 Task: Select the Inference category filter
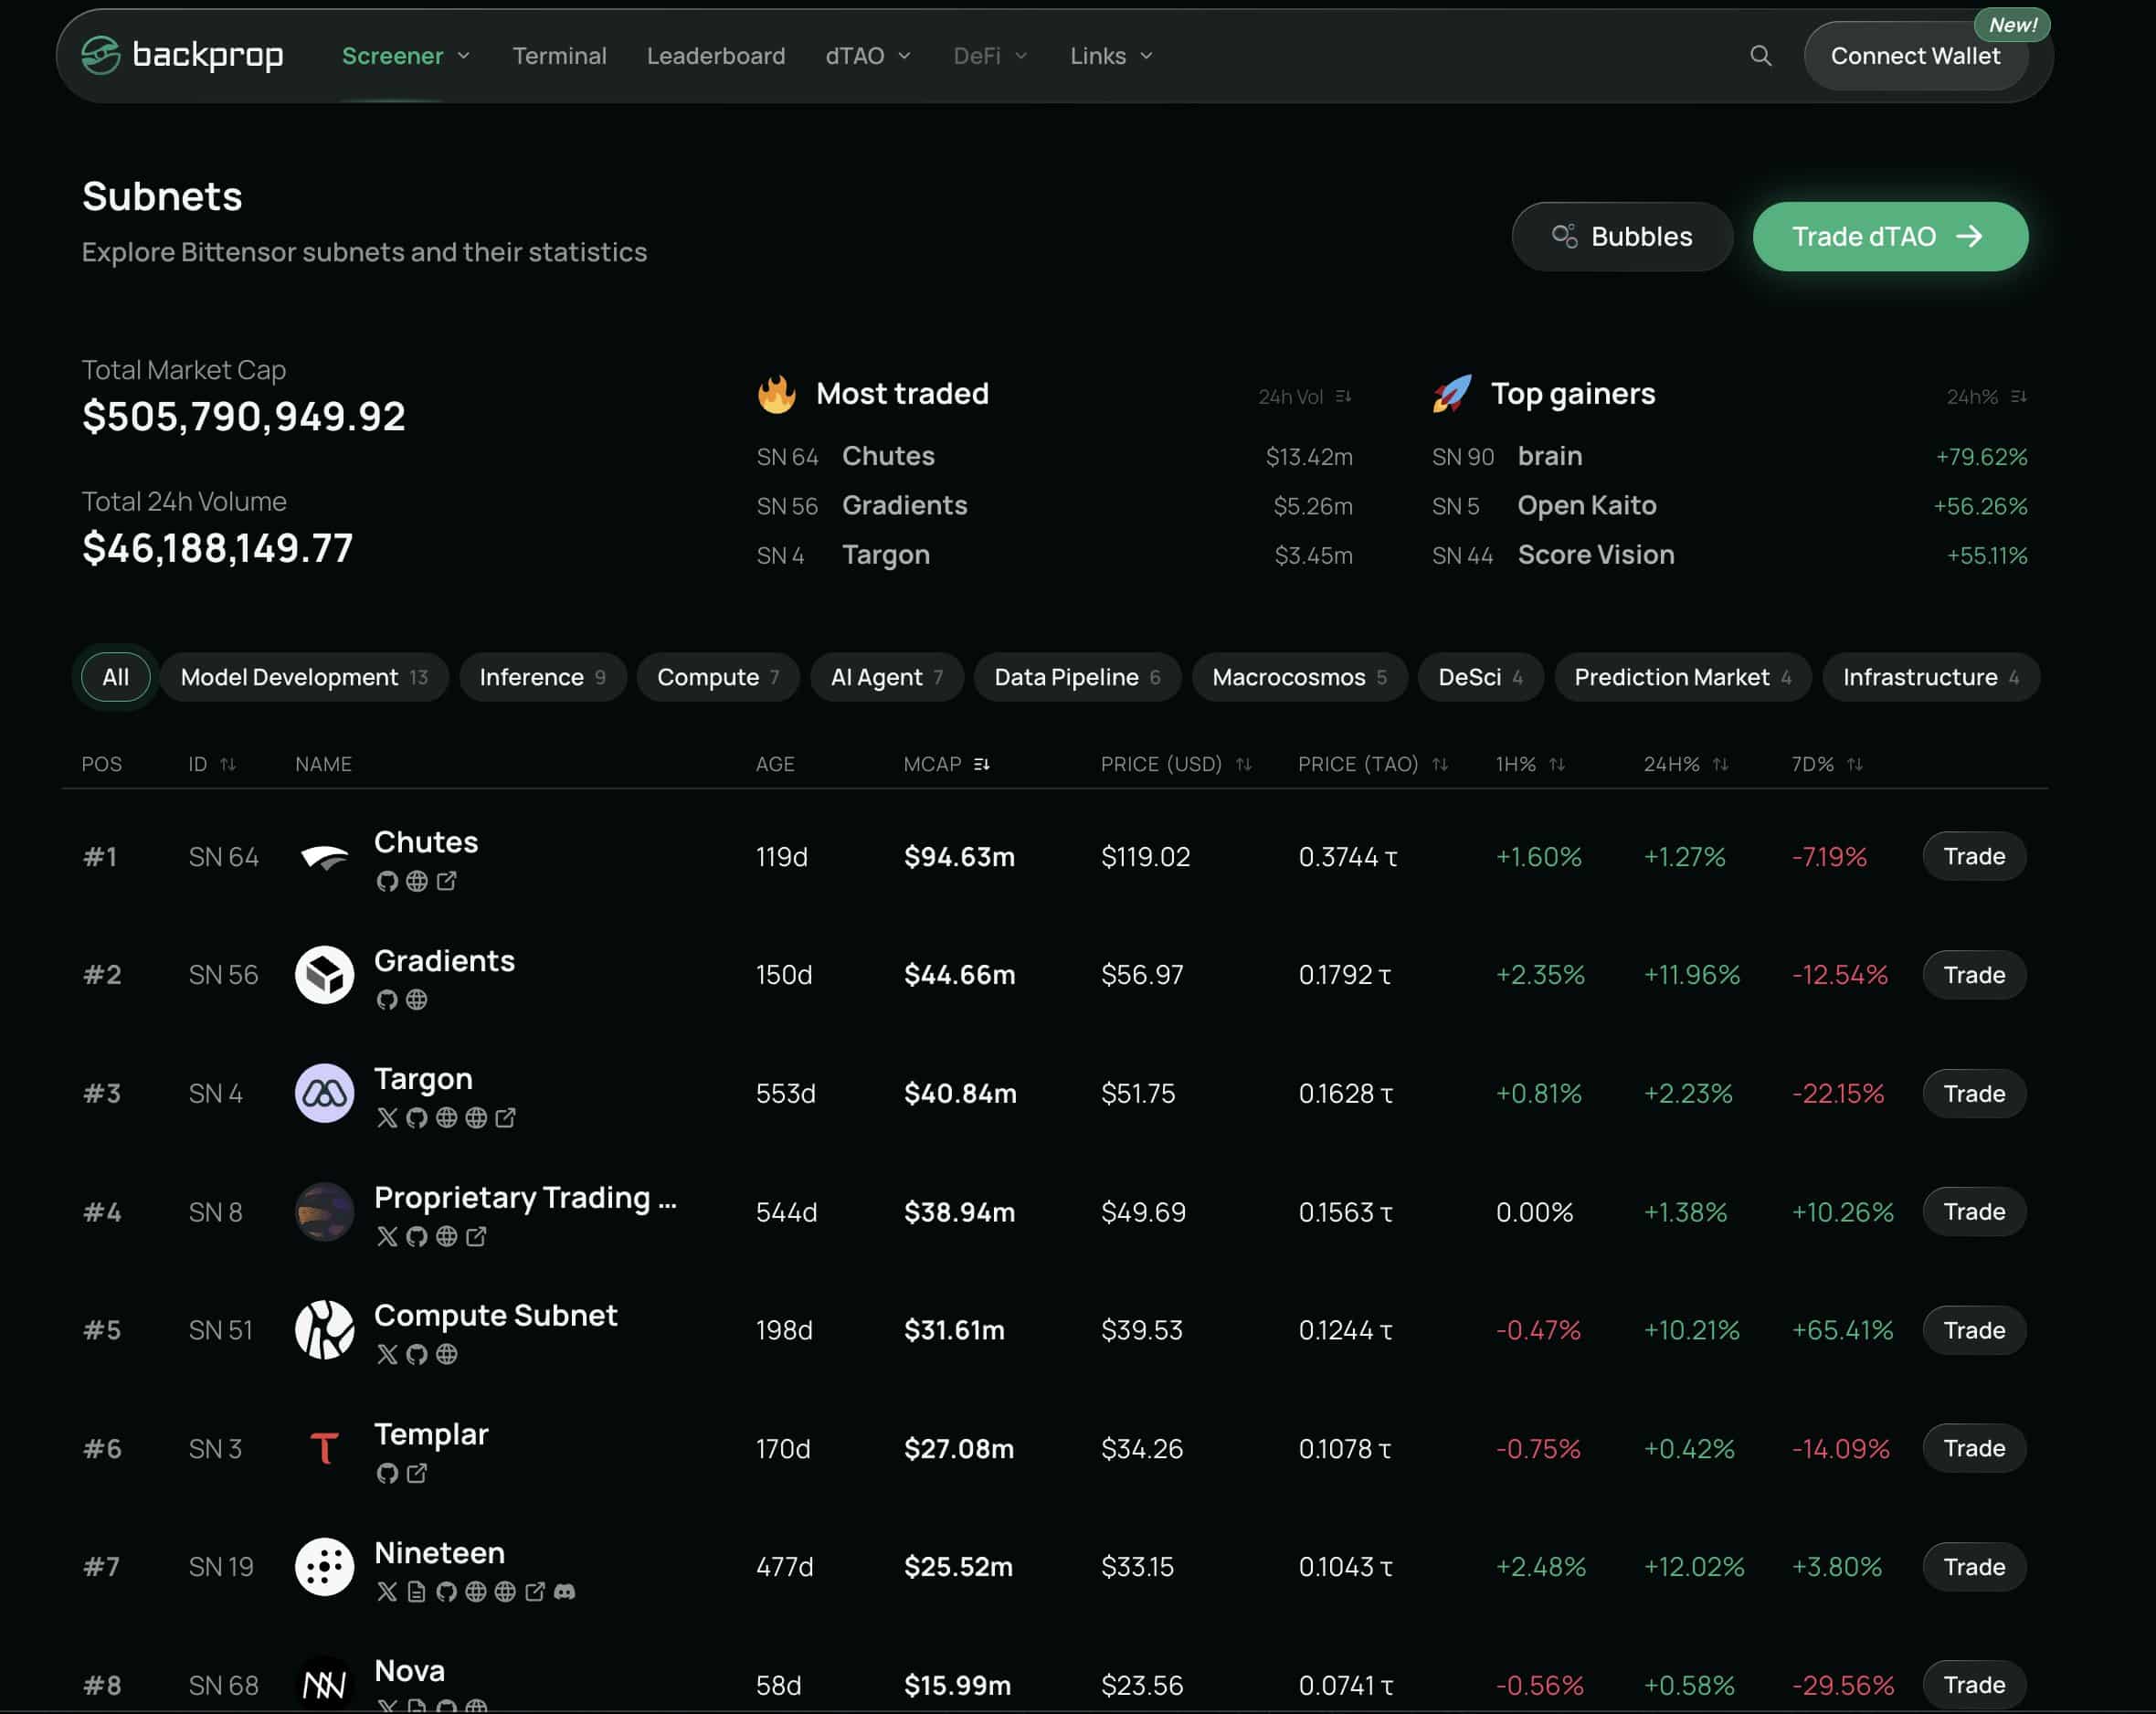[x=542, y=677]
